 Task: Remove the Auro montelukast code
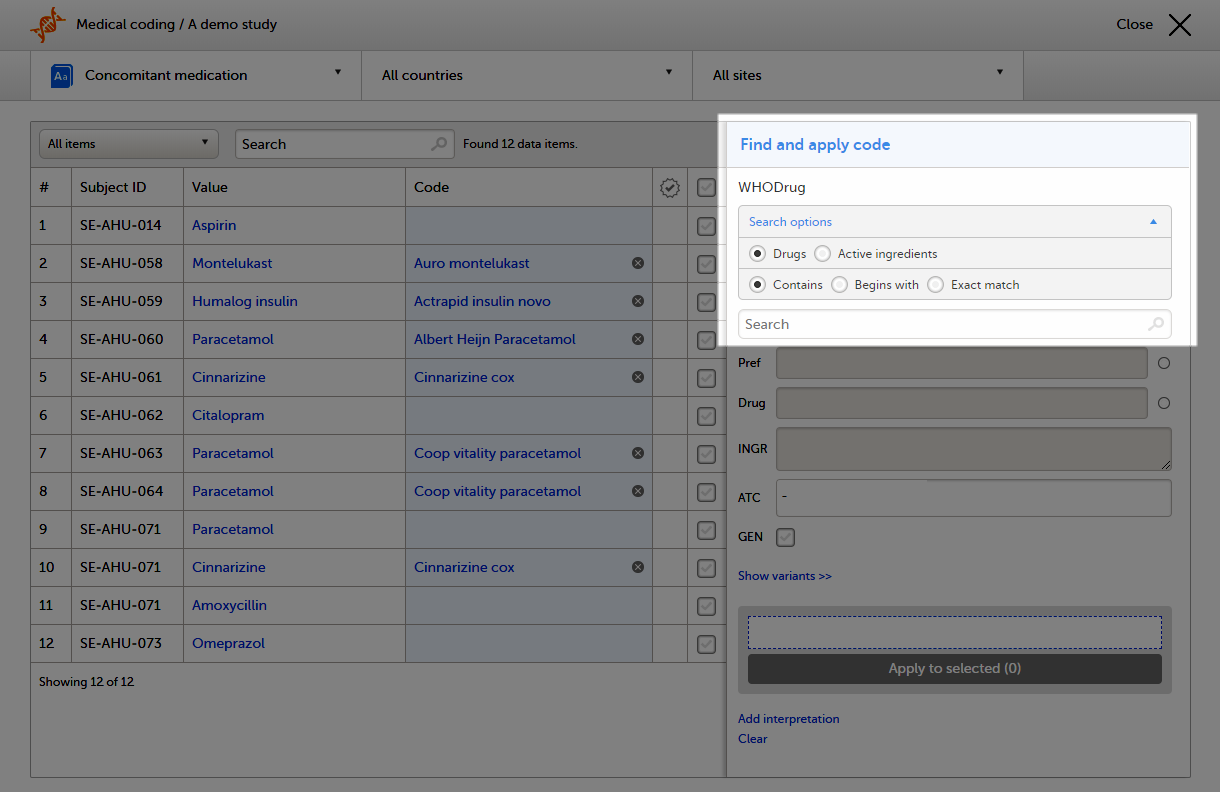[x=637, y=263]
